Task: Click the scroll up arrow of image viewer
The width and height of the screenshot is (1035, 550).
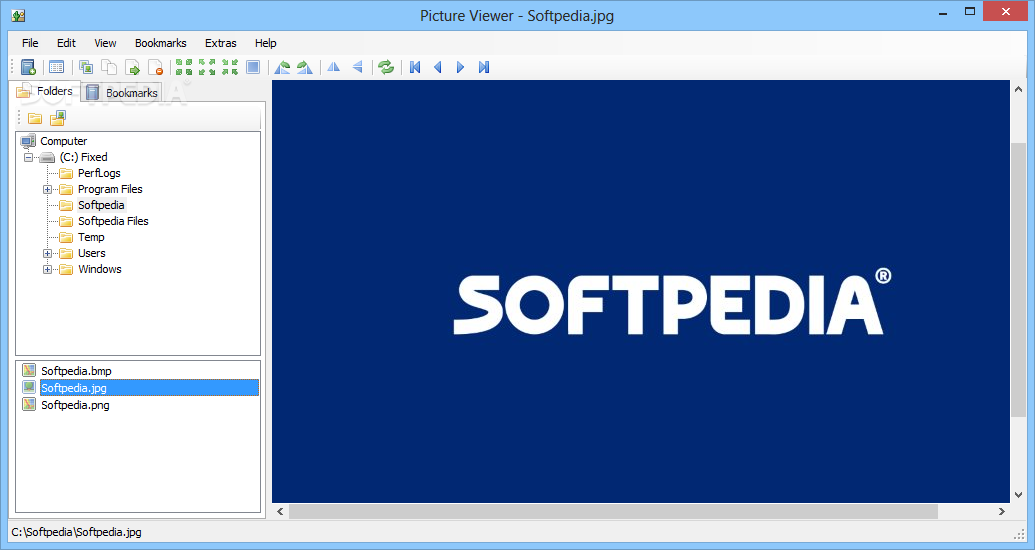Action: [1017, 88]
